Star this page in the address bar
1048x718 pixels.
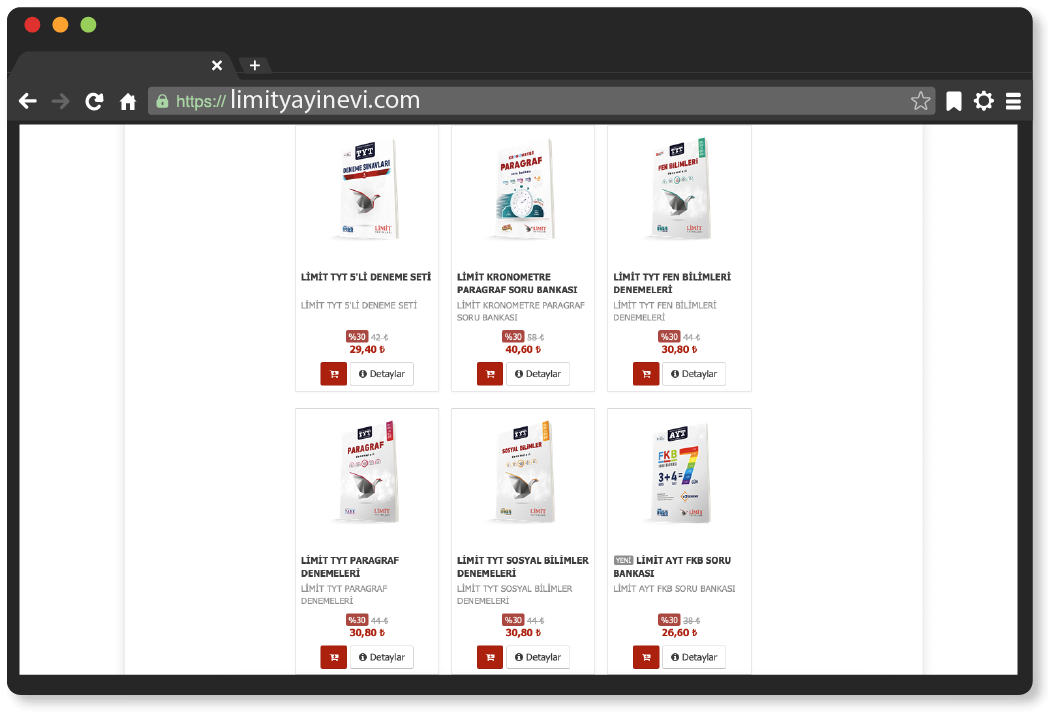click(920, 101)
